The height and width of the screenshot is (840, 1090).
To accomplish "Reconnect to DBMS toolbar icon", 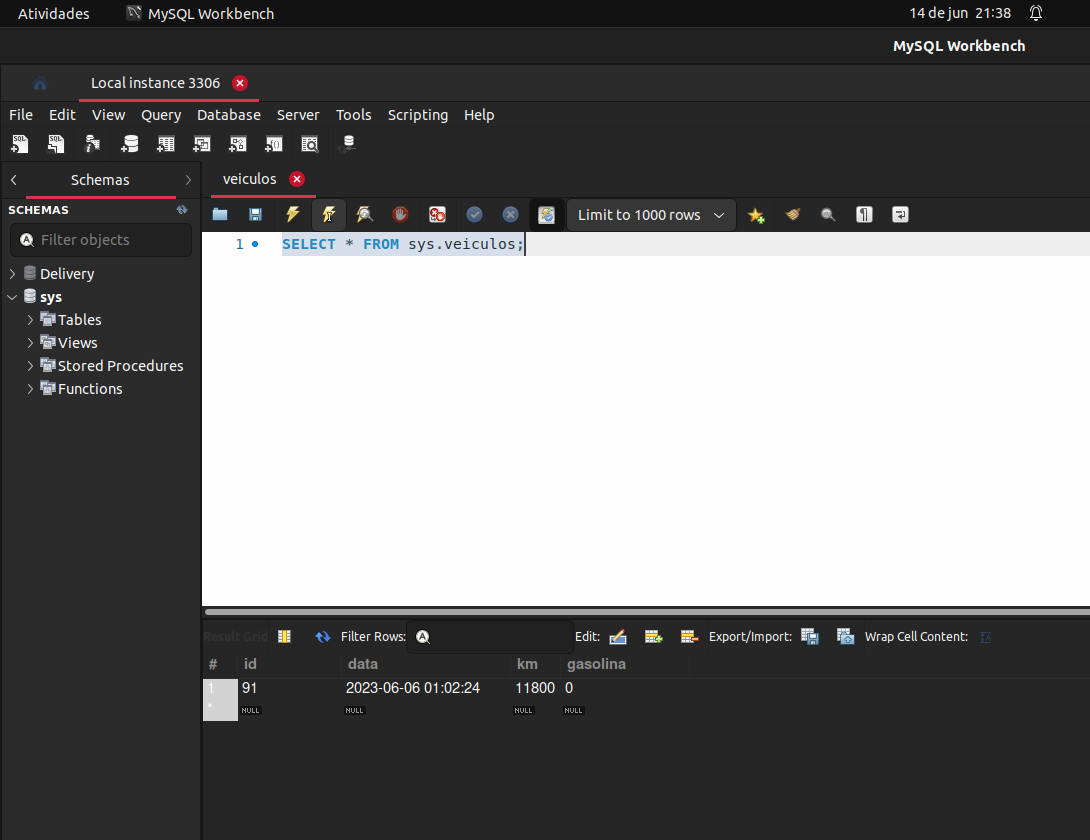I will (x=347, y=144).
